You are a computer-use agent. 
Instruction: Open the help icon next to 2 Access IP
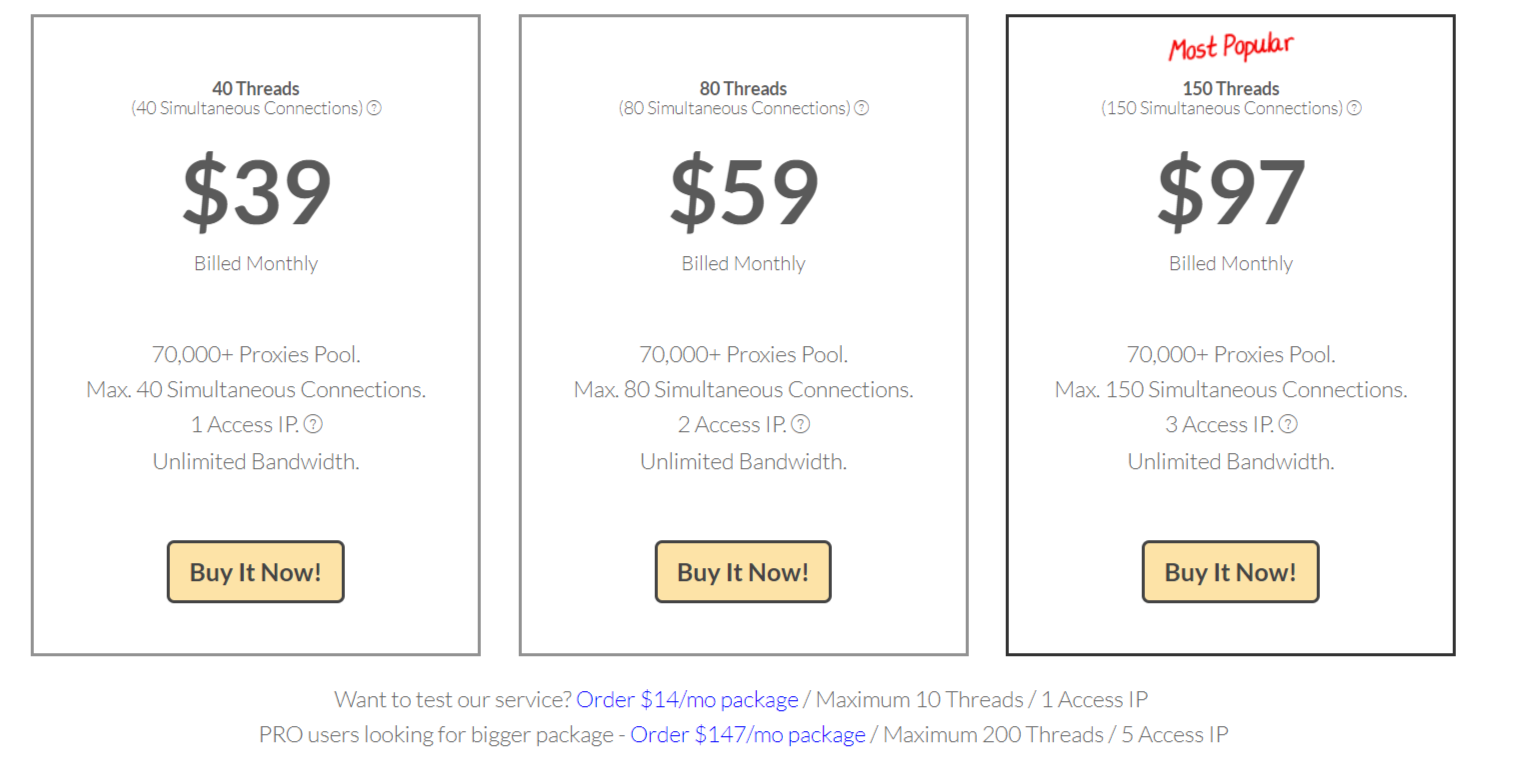[x=800, y=424]
